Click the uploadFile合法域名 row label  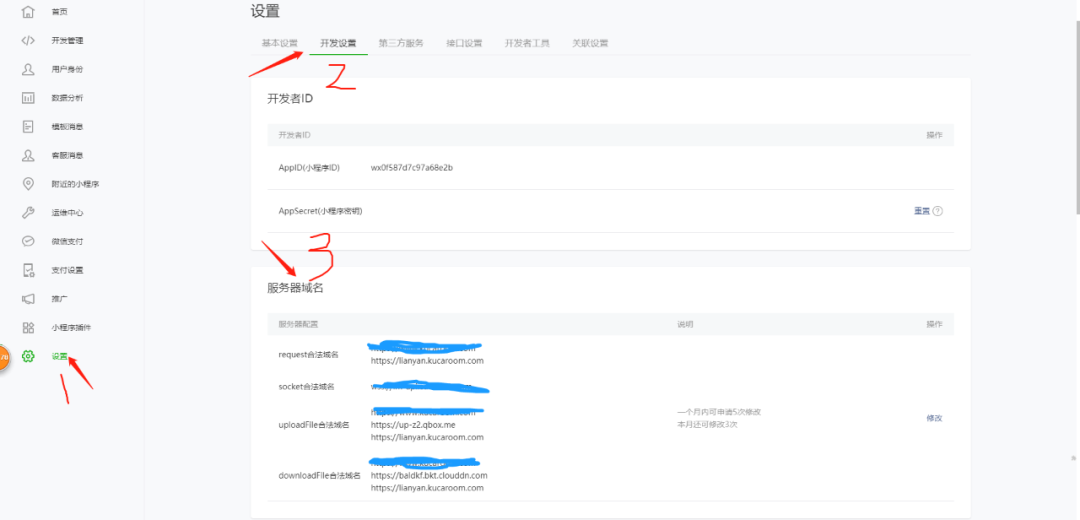coord(313,425)
